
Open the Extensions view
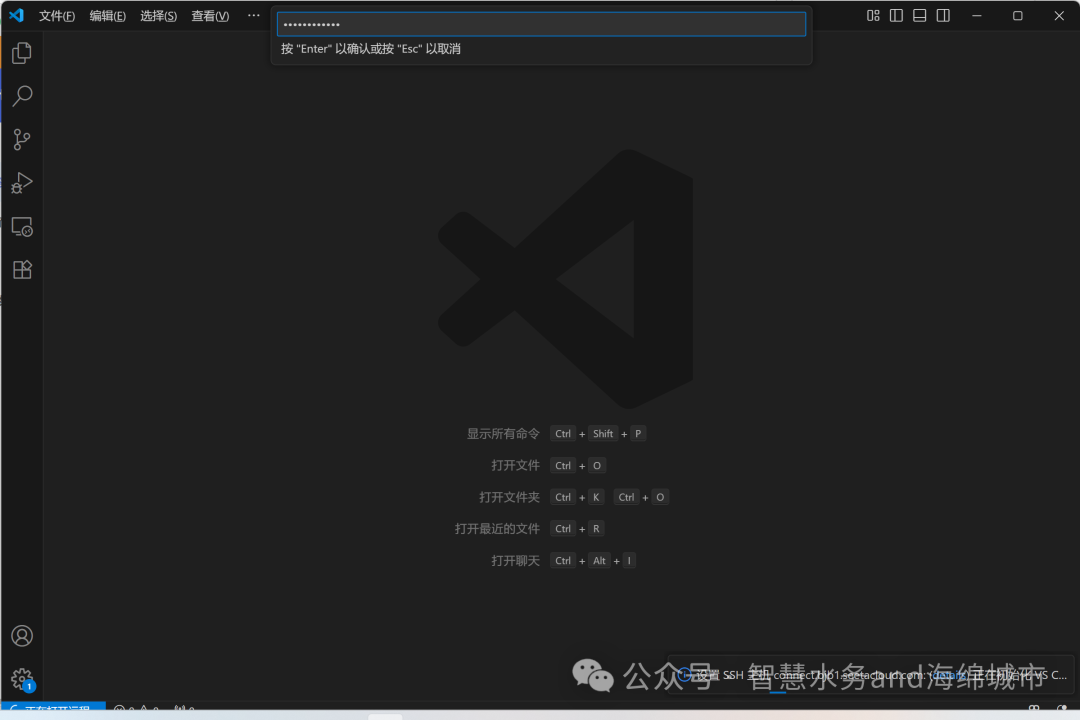click(x=22, y=269)
